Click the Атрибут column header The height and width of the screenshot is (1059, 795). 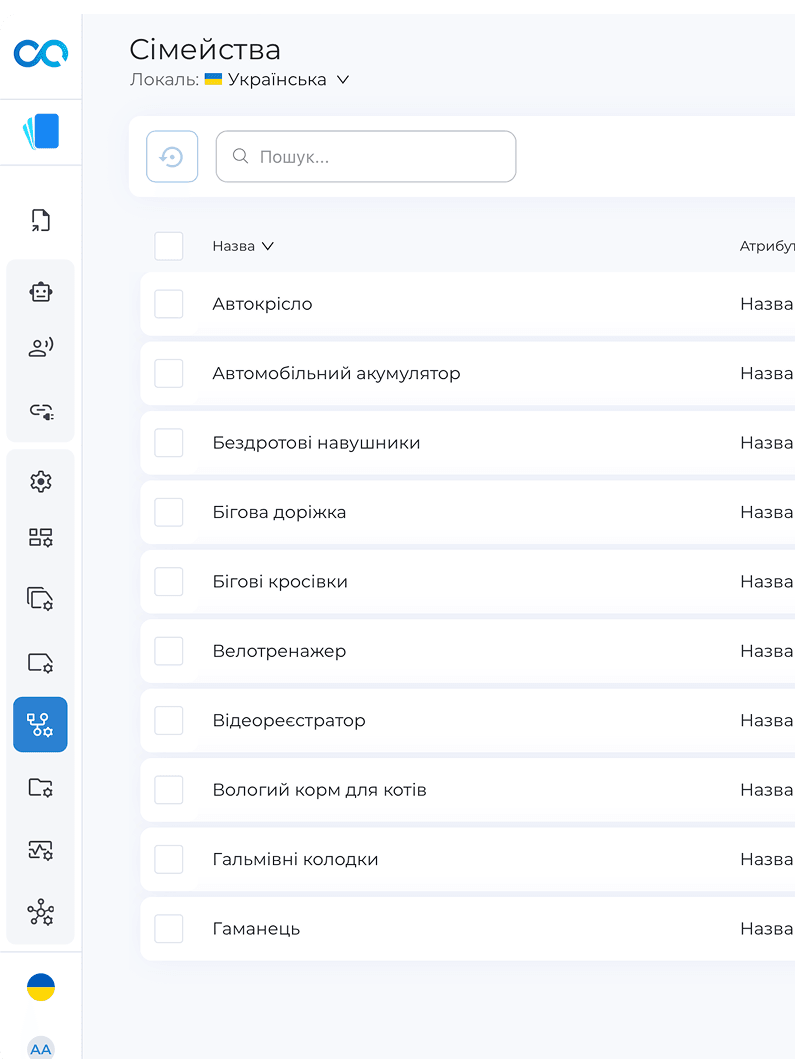[x=767, y=246]
